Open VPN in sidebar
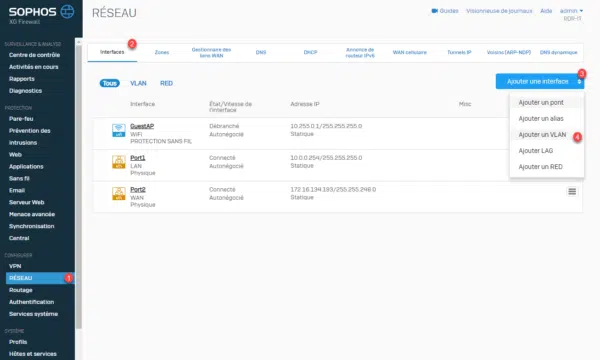The width and height of the screenshot is (600, 360). 15,266
